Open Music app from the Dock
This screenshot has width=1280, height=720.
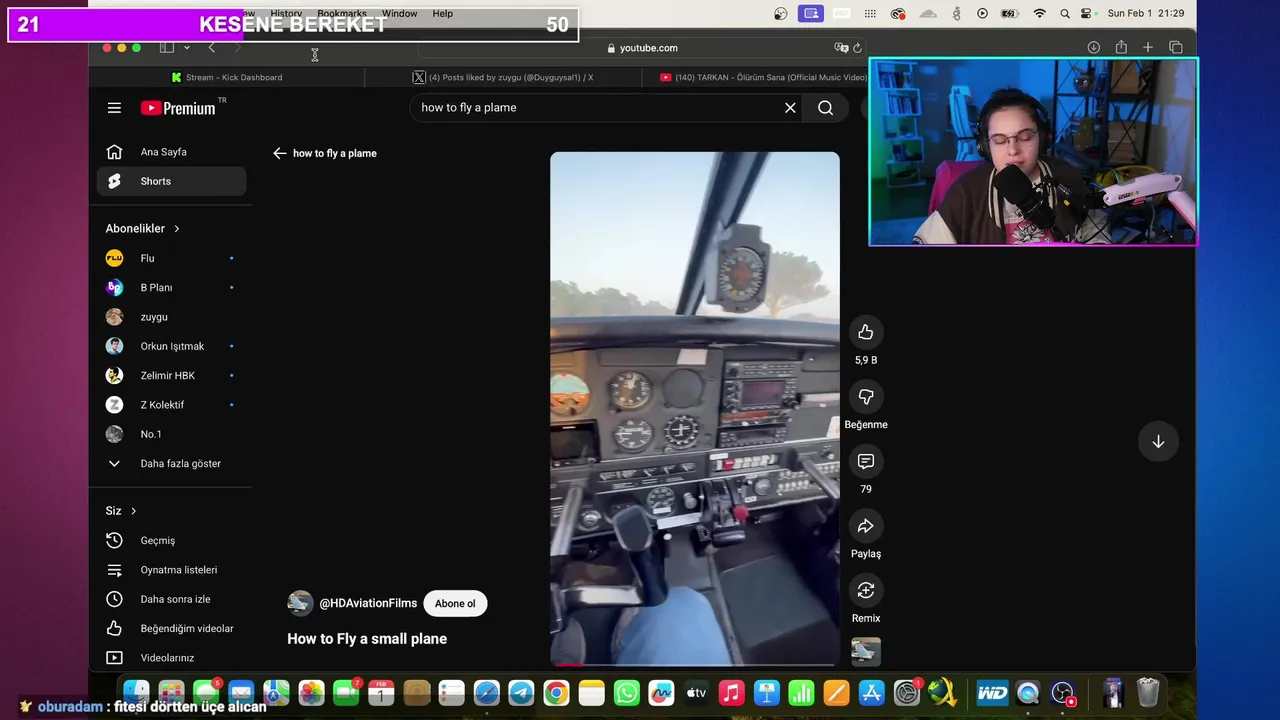pos(732,692)
